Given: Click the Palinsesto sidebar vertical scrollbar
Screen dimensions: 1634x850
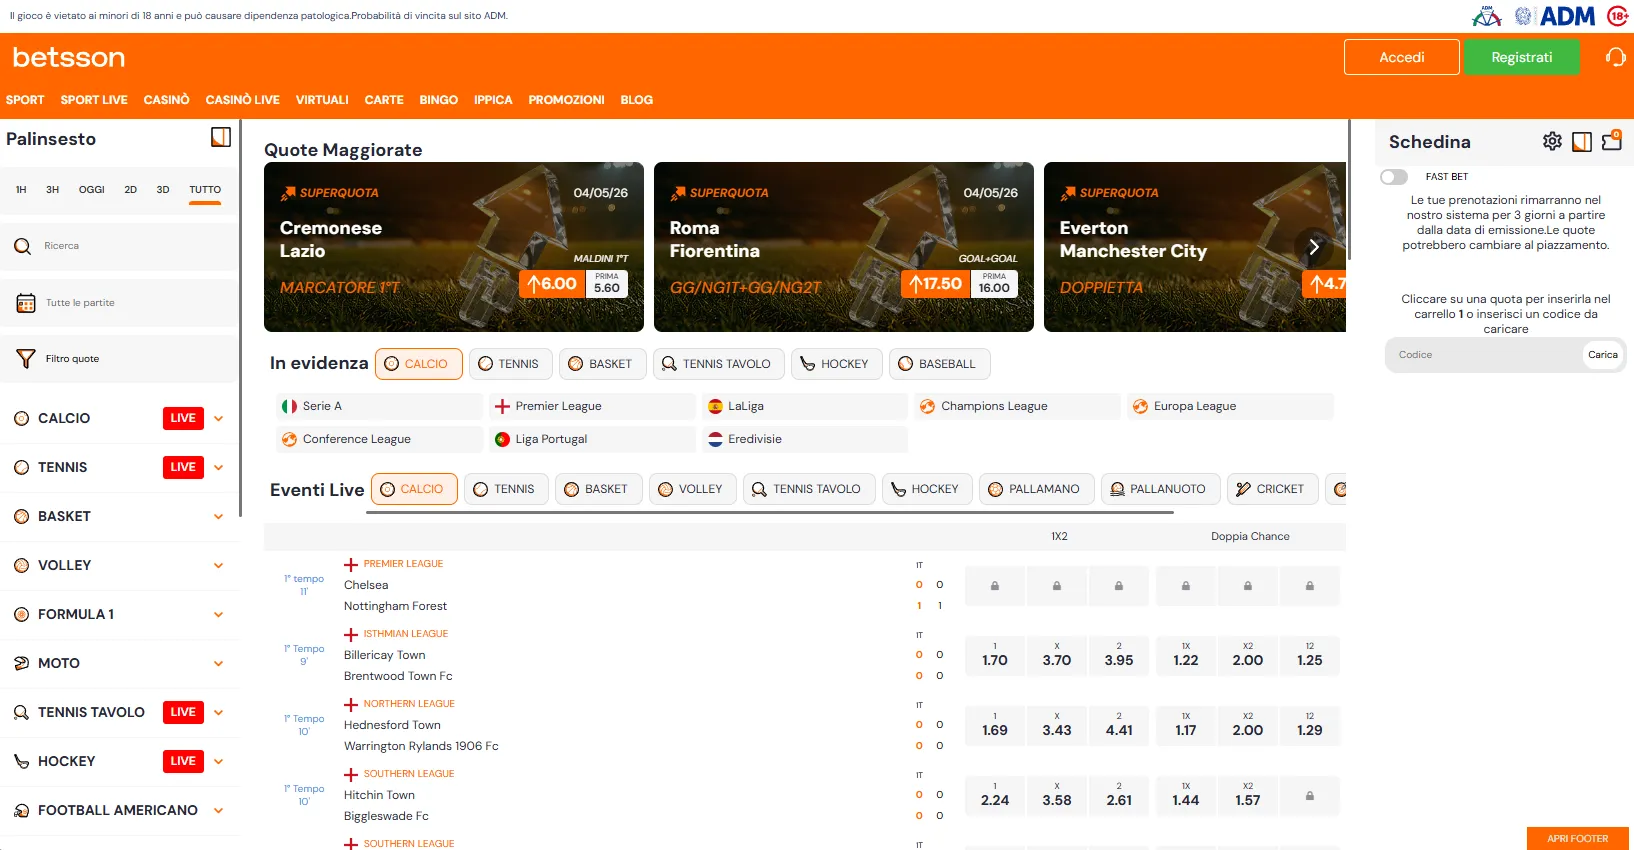Looking at the screenshot, I should tap(241, 320).
